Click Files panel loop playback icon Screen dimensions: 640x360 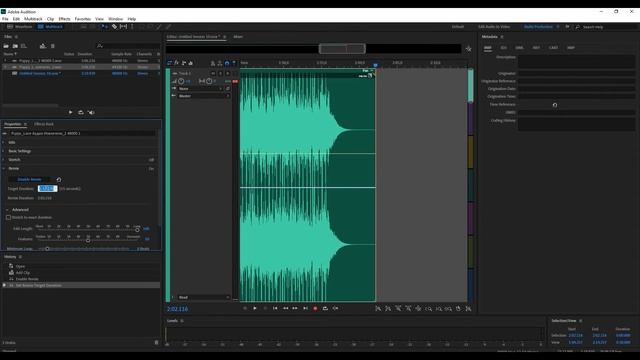tap(81, 112)
